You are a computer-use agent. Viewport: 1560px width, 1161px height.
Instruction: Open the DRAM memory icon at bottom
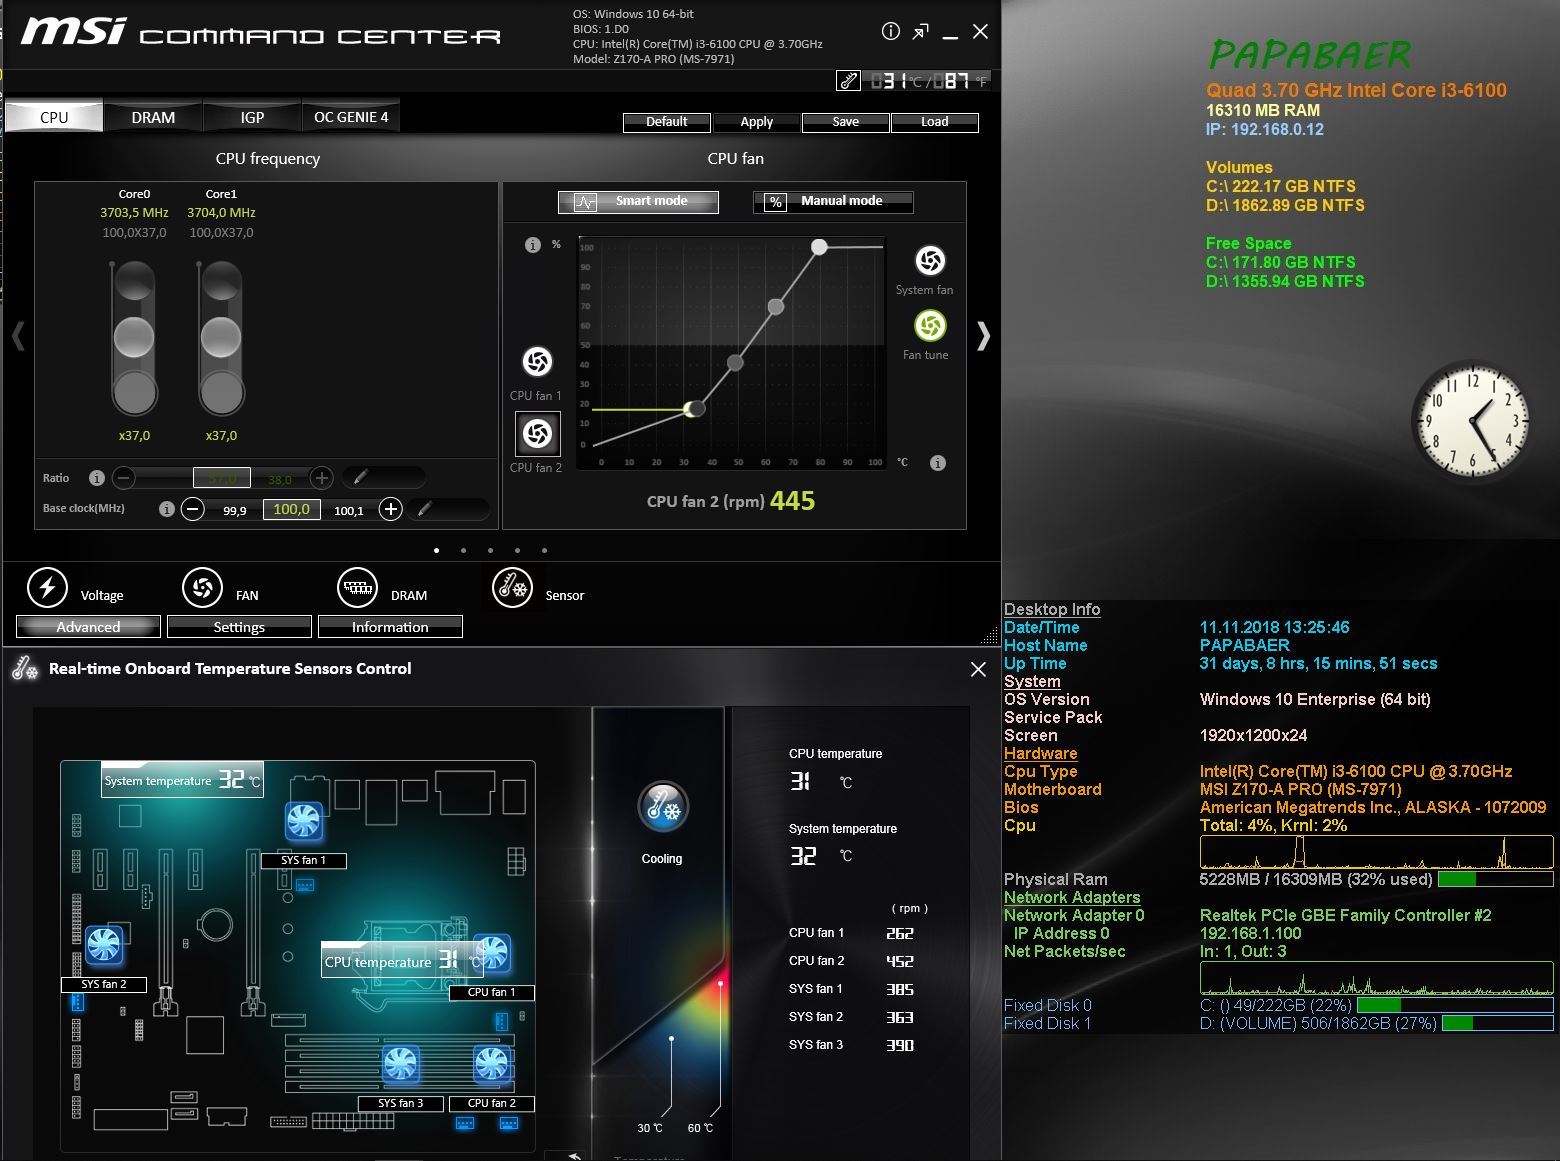[357, 588]
